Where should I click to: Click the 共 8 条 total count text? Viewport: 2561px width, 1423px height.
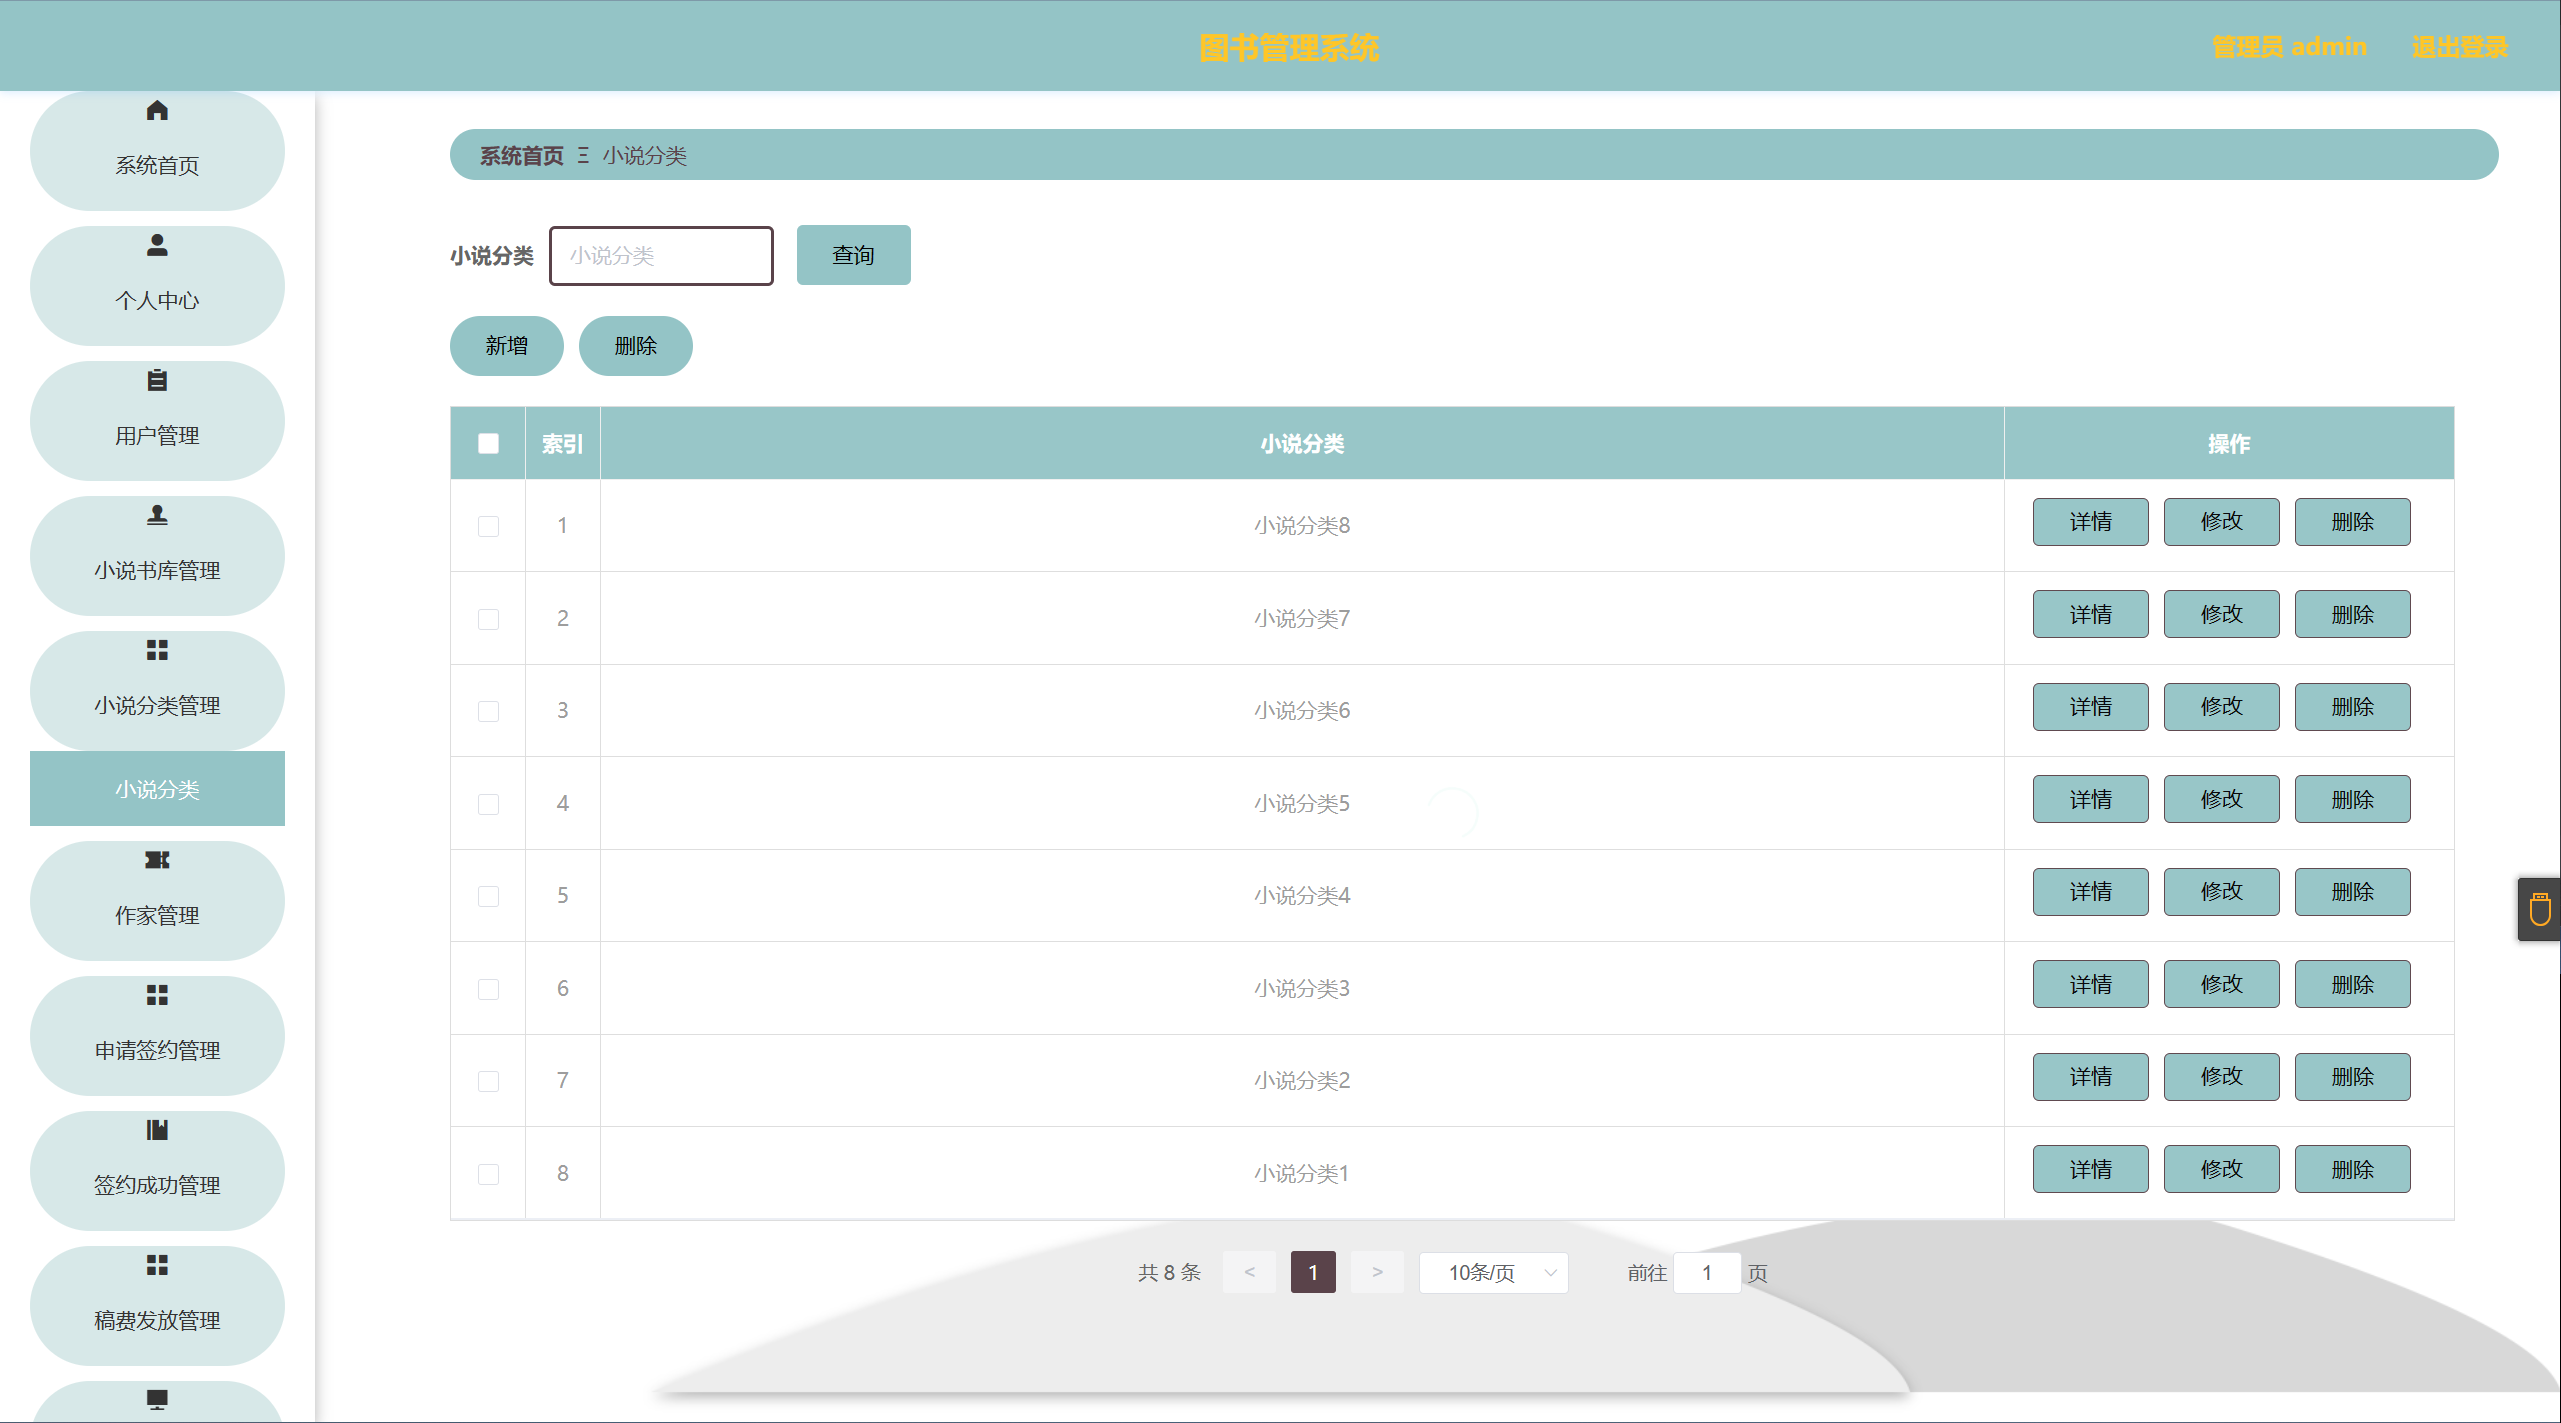point(1169,1273)
